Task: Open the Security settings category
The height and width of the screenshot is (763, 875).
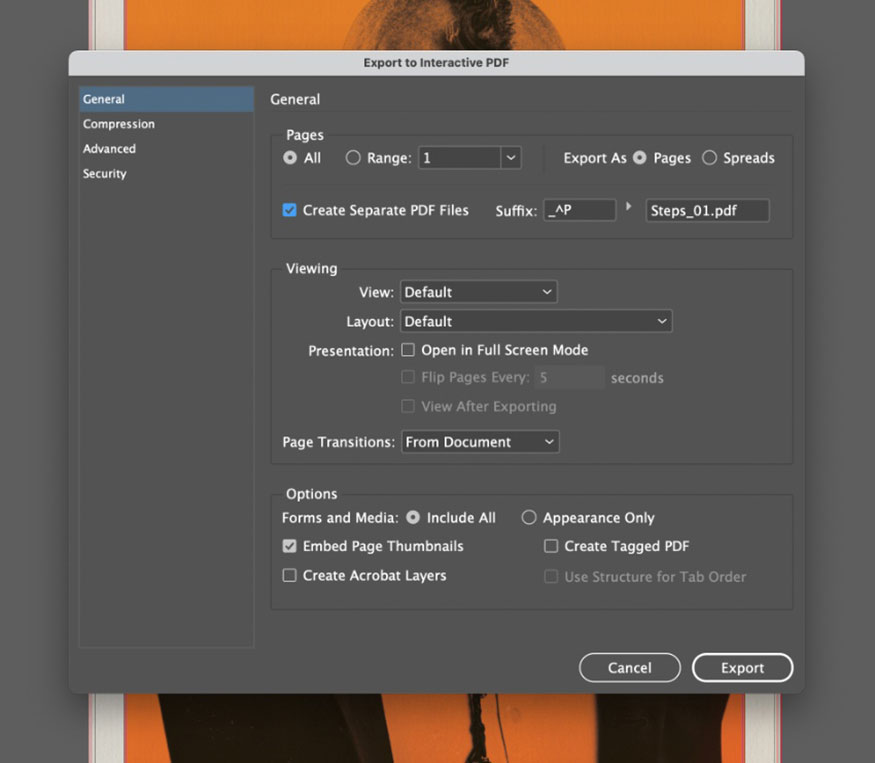Action: tap(105, 174)
